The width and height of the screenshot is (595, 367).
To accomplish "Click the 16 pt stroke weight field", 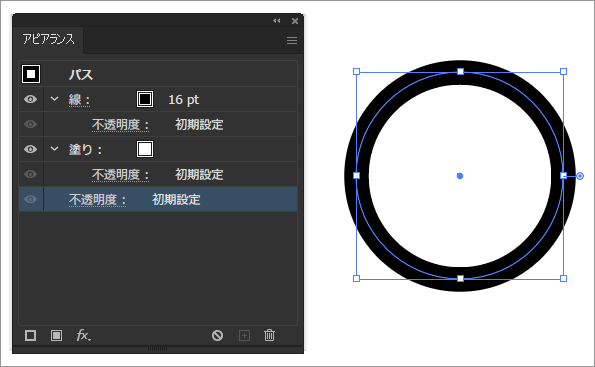I will (184, 100).
